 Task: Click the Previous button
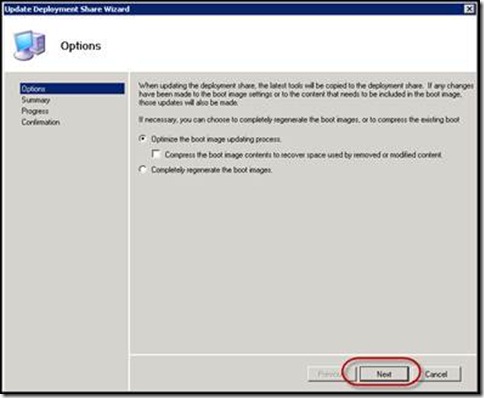coord(332,374)
